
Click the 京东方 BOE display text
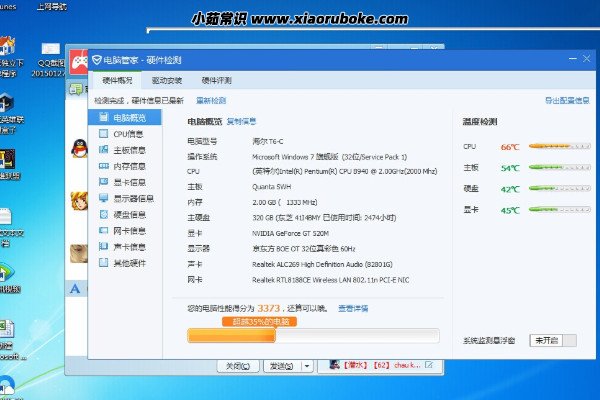click(303, 249)
